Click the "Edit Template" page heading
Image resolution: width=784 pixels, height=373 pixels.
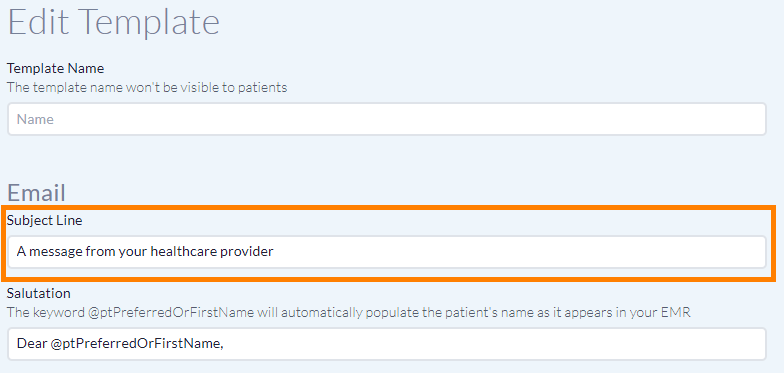pyautogui.click(x=114, y=22)
